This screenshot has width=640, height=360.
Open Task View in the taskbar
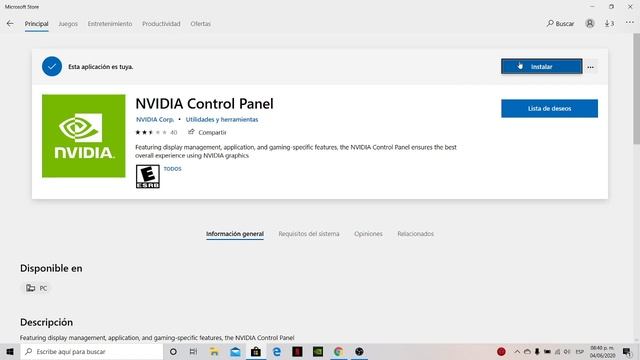point(193,351)
